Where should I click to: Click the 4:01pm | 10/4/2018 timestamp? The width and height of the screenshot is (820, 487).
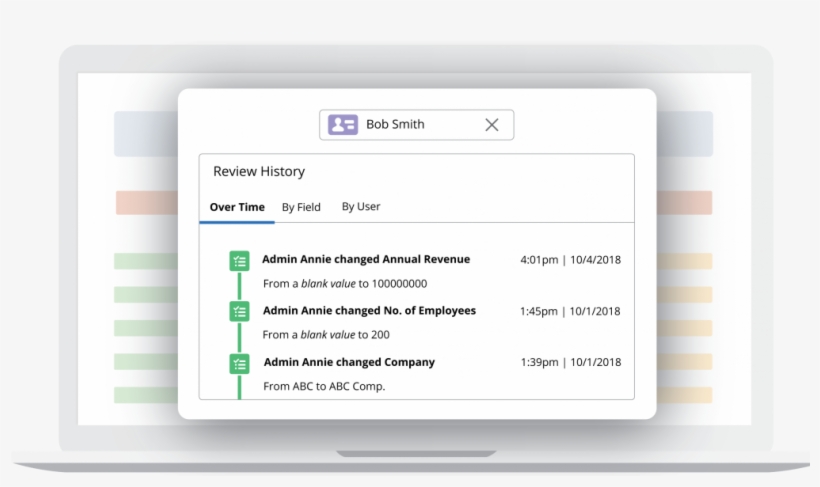tap(570, 260)
